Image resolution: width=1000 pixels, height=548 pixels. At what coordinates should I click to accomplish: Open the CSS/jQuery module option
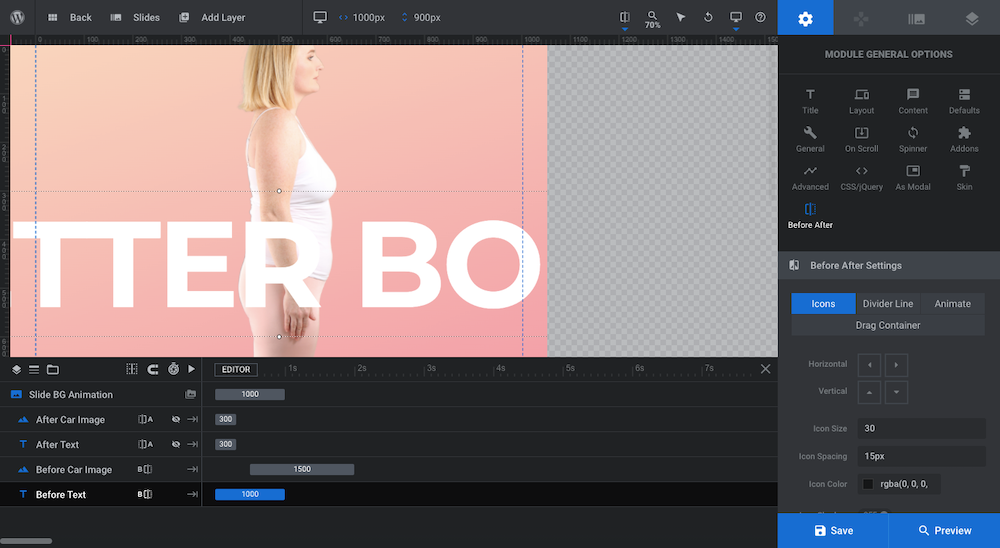[861, 177]
